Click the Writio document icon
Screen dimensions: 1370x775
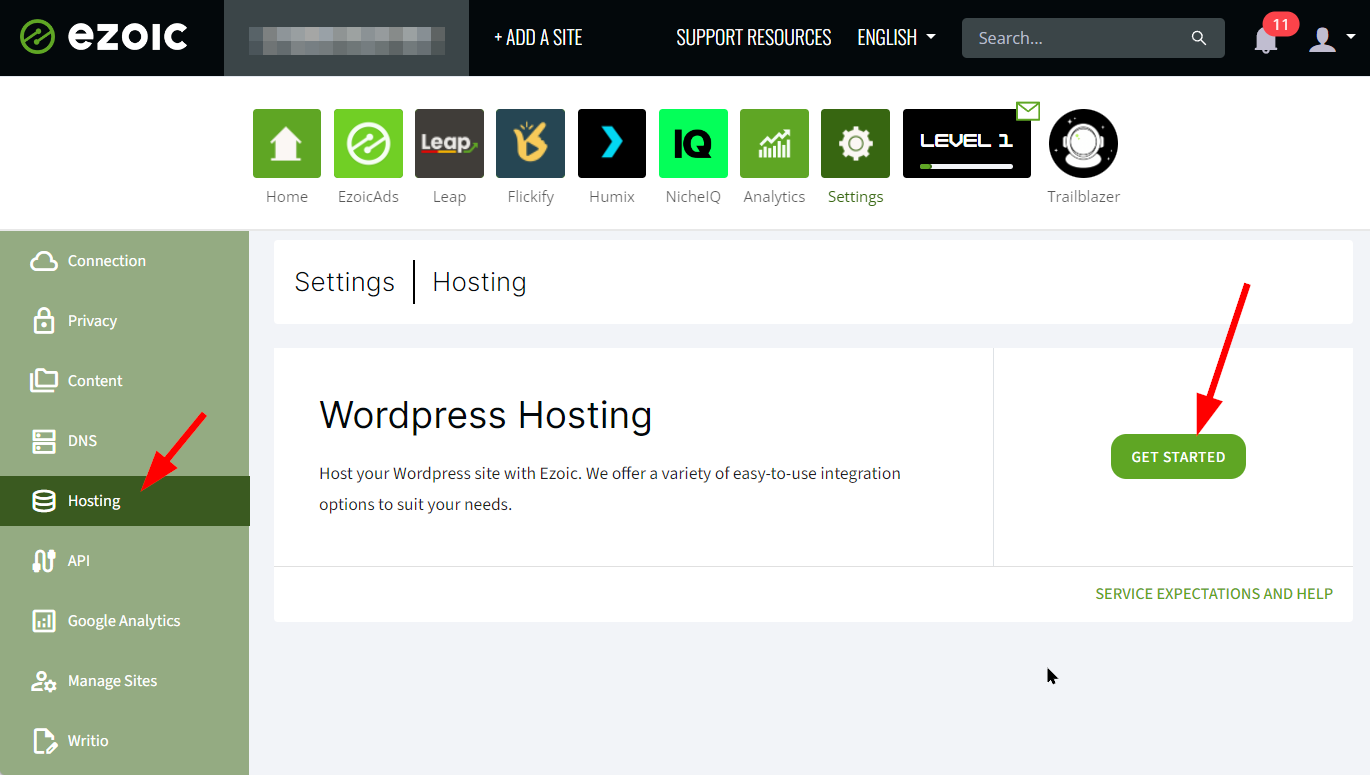[44, 741]
